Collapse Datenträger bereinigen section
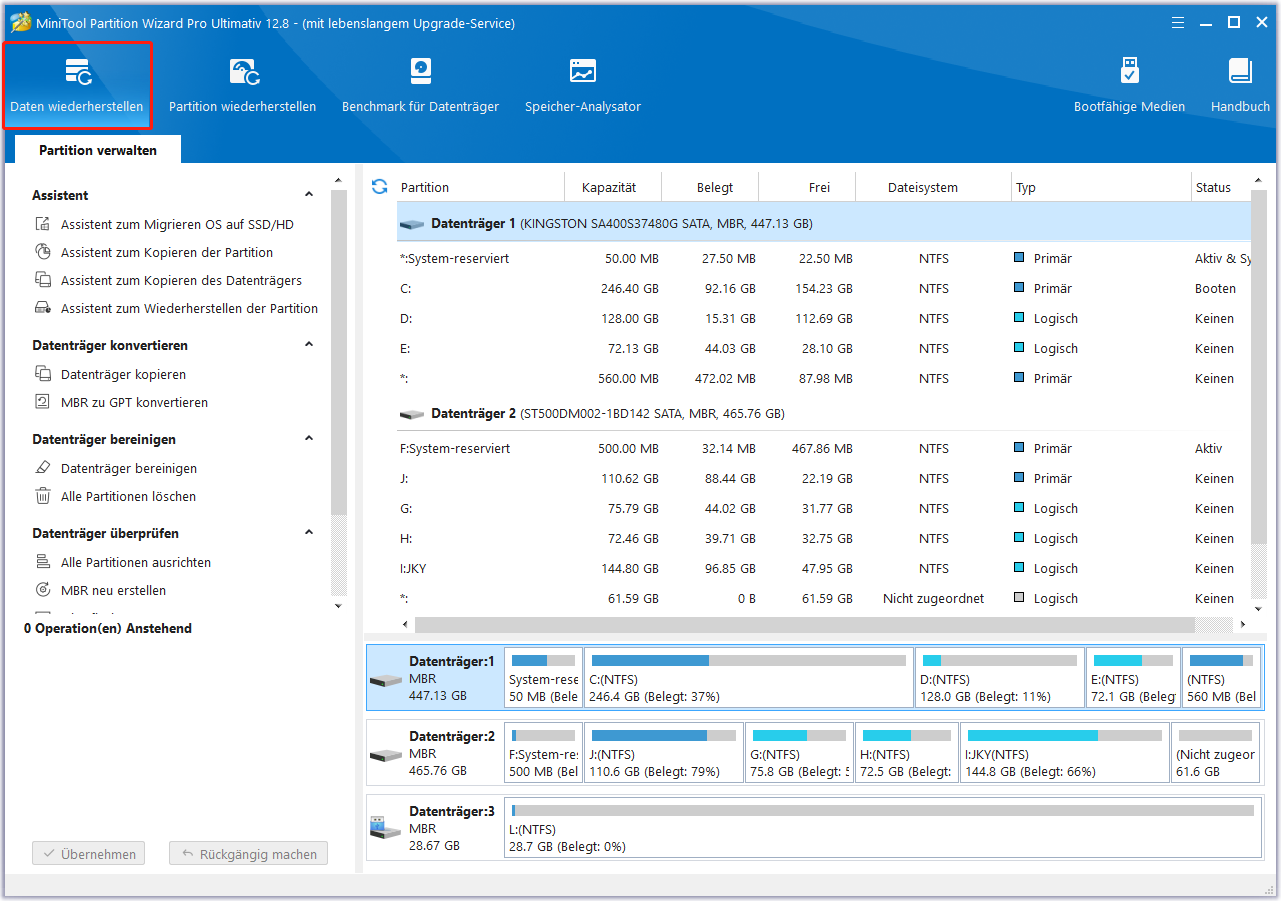Viewport: 1281px width, 901px height. pyautogui.click(x=309, y=439)
